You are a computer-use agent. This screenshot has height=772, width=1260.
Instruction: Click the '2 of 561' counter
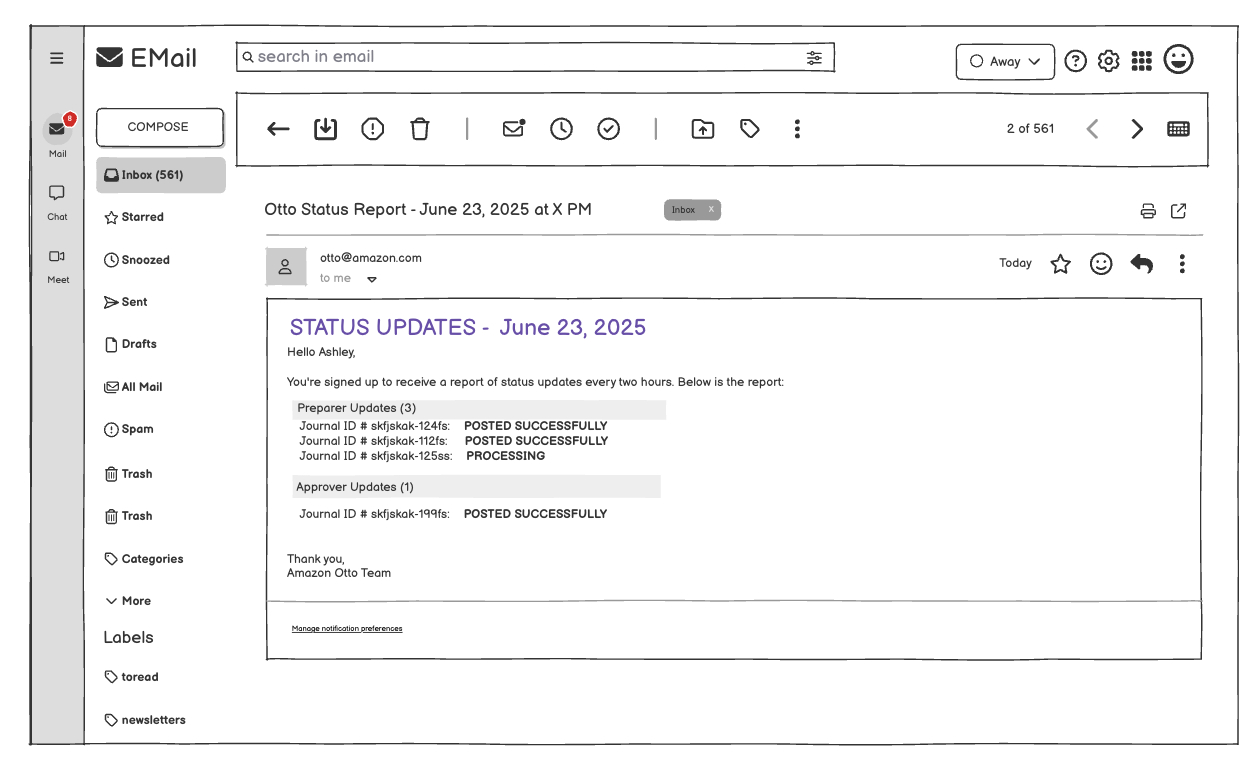1030,128
